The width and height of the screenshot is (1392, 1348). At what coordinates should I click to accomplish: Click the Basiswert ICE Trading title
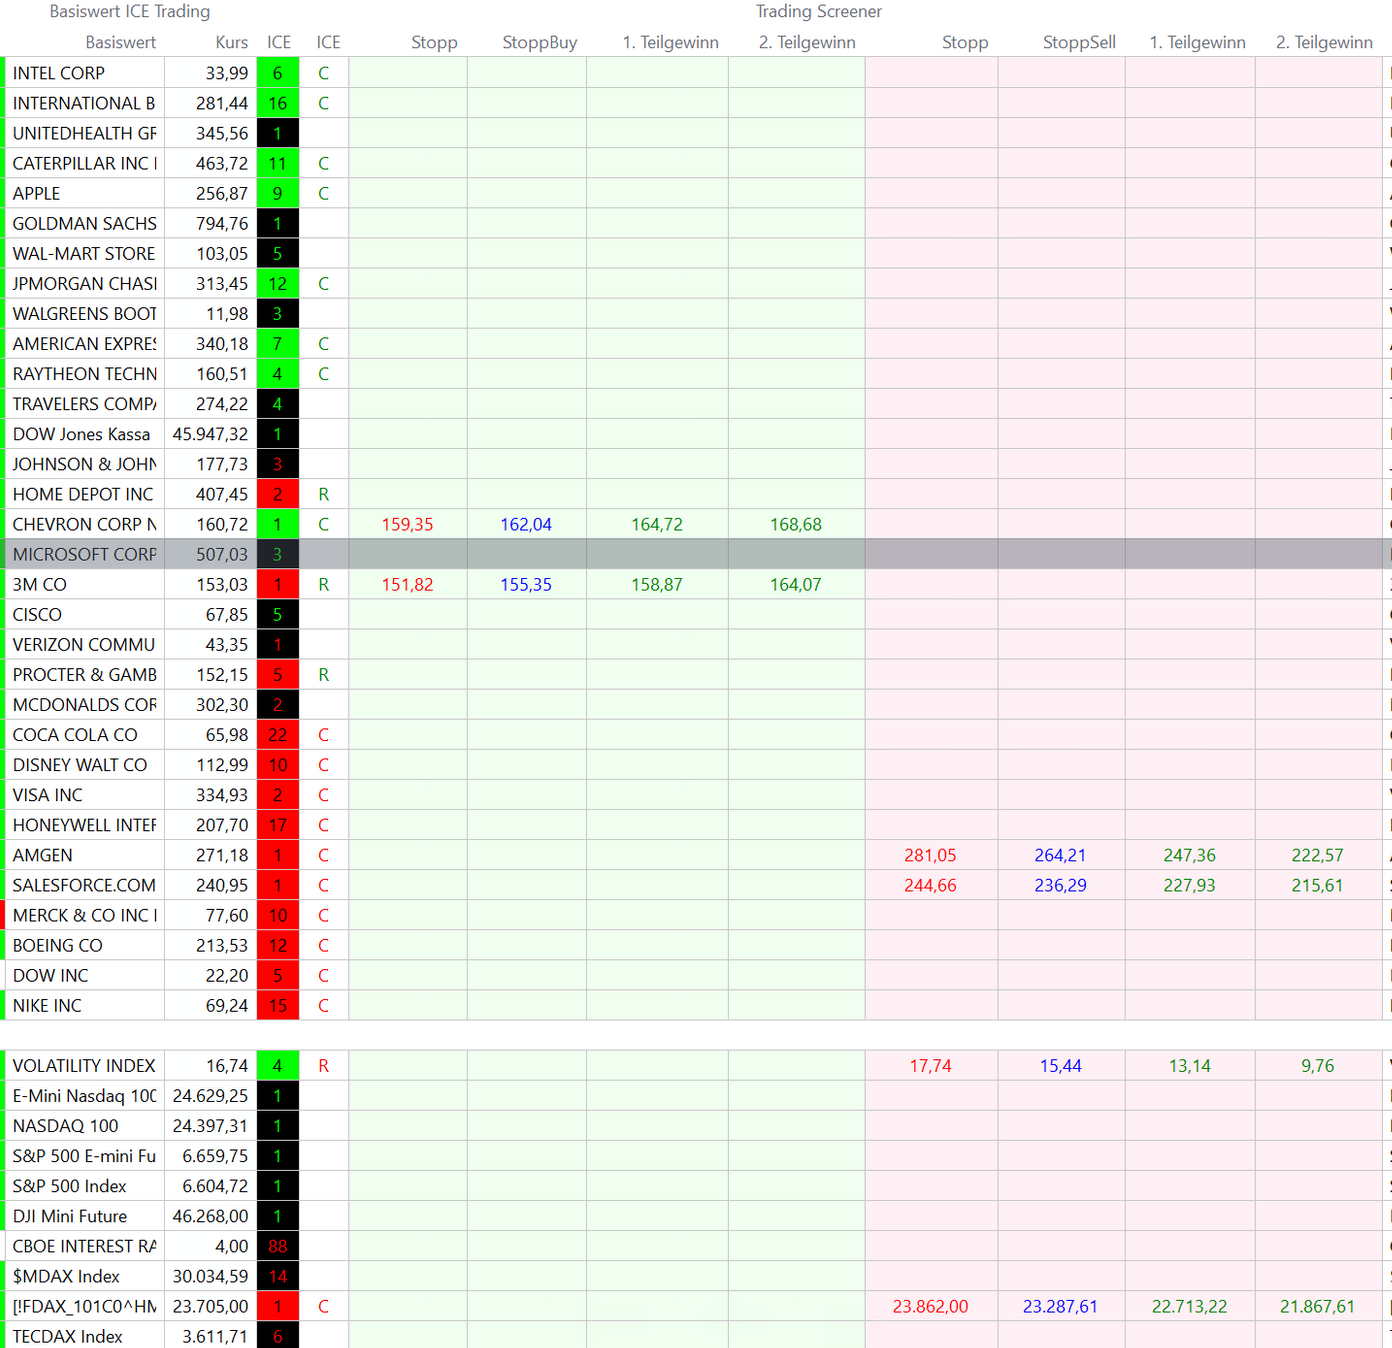tap(130, 12)
